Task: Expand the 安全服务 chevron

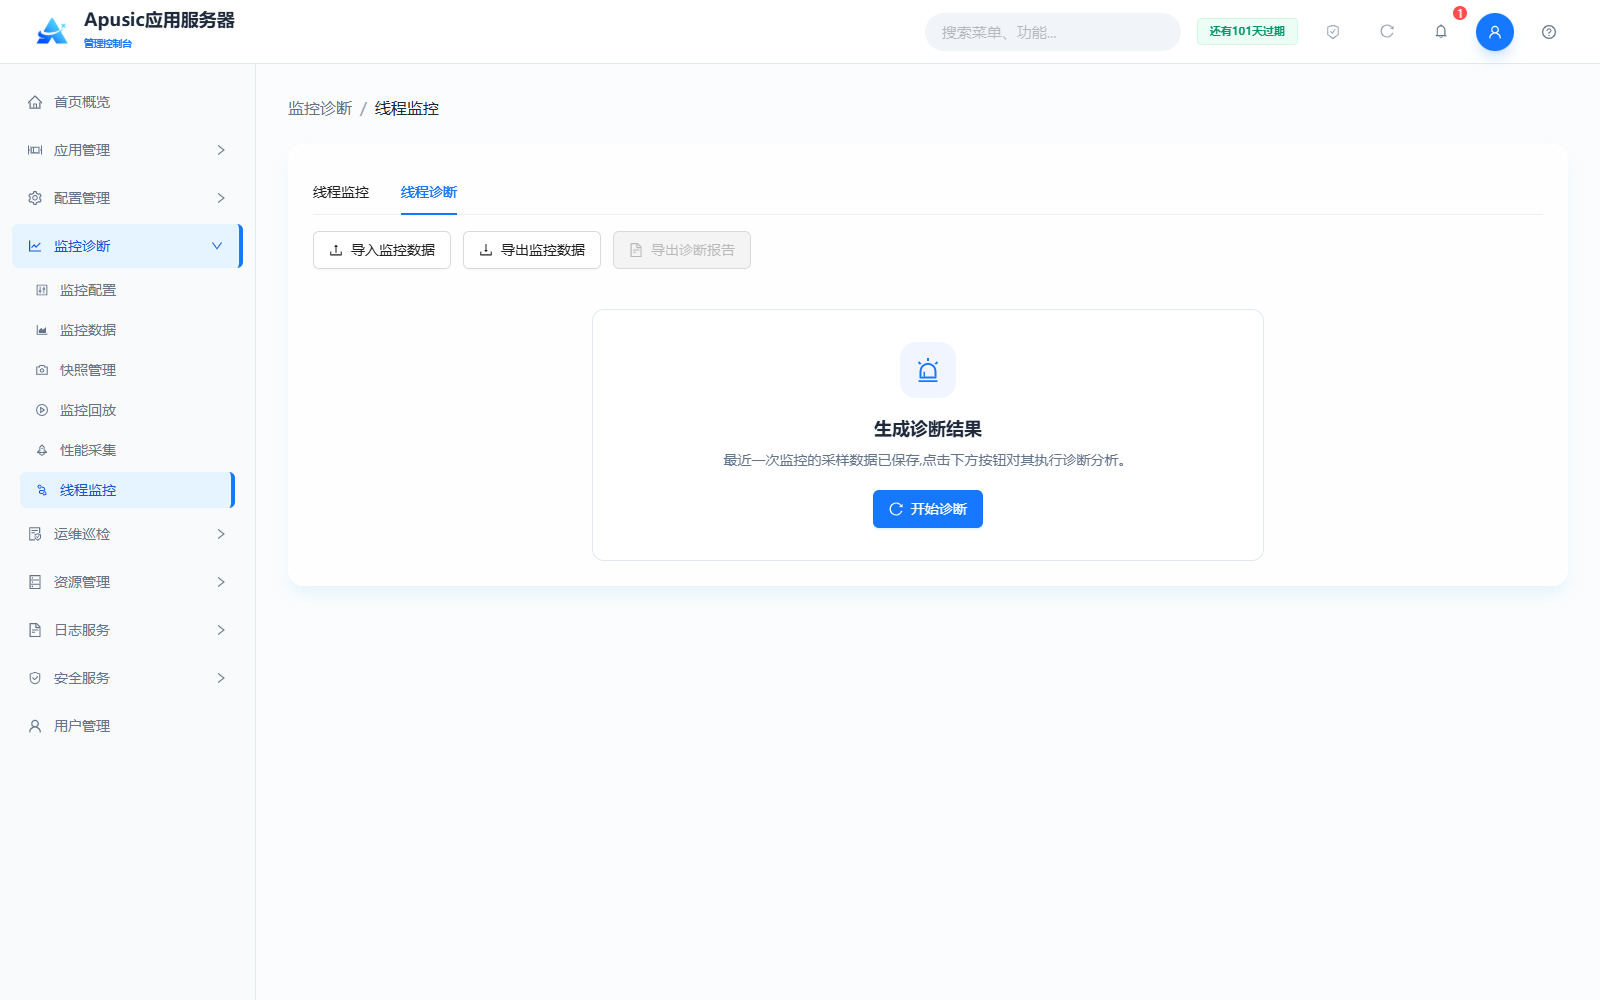Action: 221,678
